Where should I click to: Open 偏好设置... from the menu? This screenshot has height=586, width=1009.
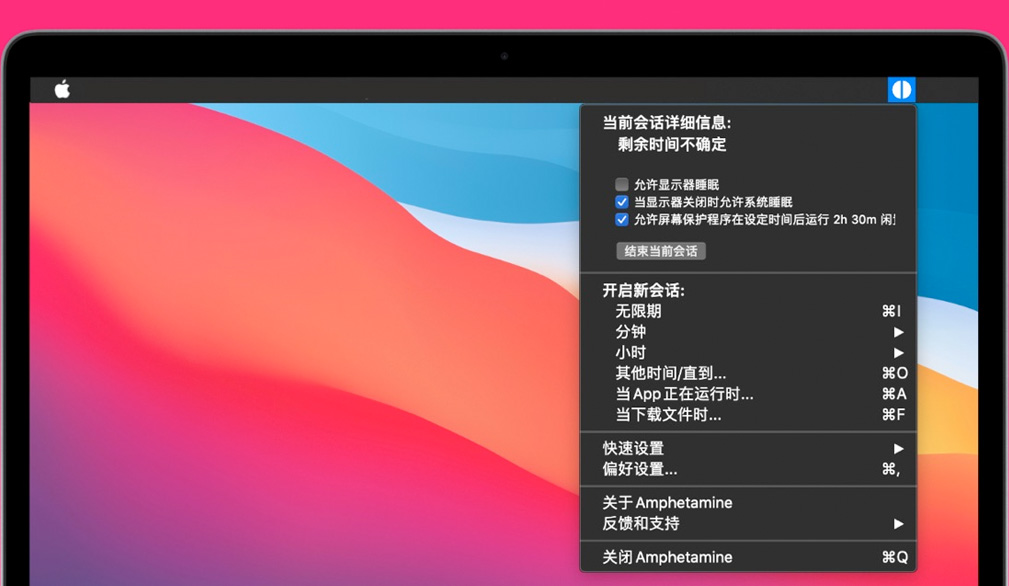tap(640, 469)
